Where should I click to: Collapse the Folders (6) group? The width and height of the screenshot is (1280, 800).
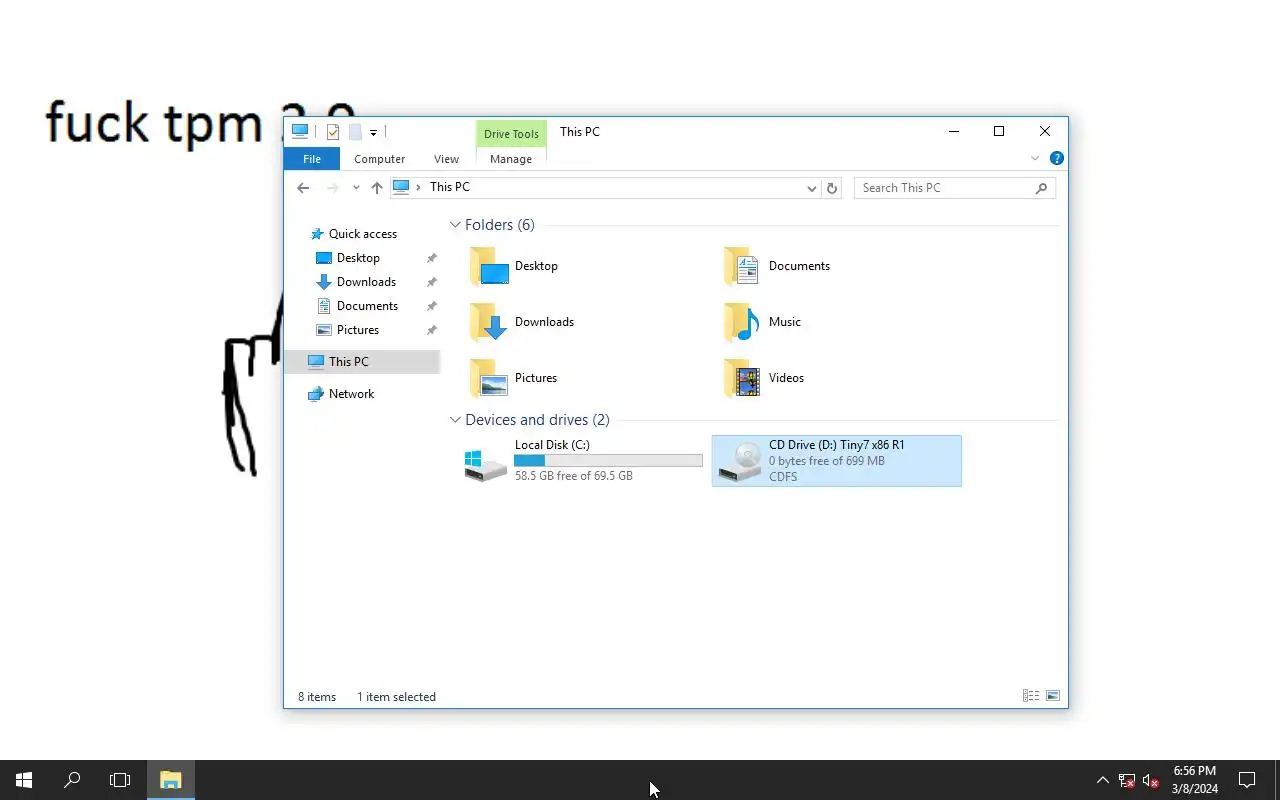coord(455,225)
